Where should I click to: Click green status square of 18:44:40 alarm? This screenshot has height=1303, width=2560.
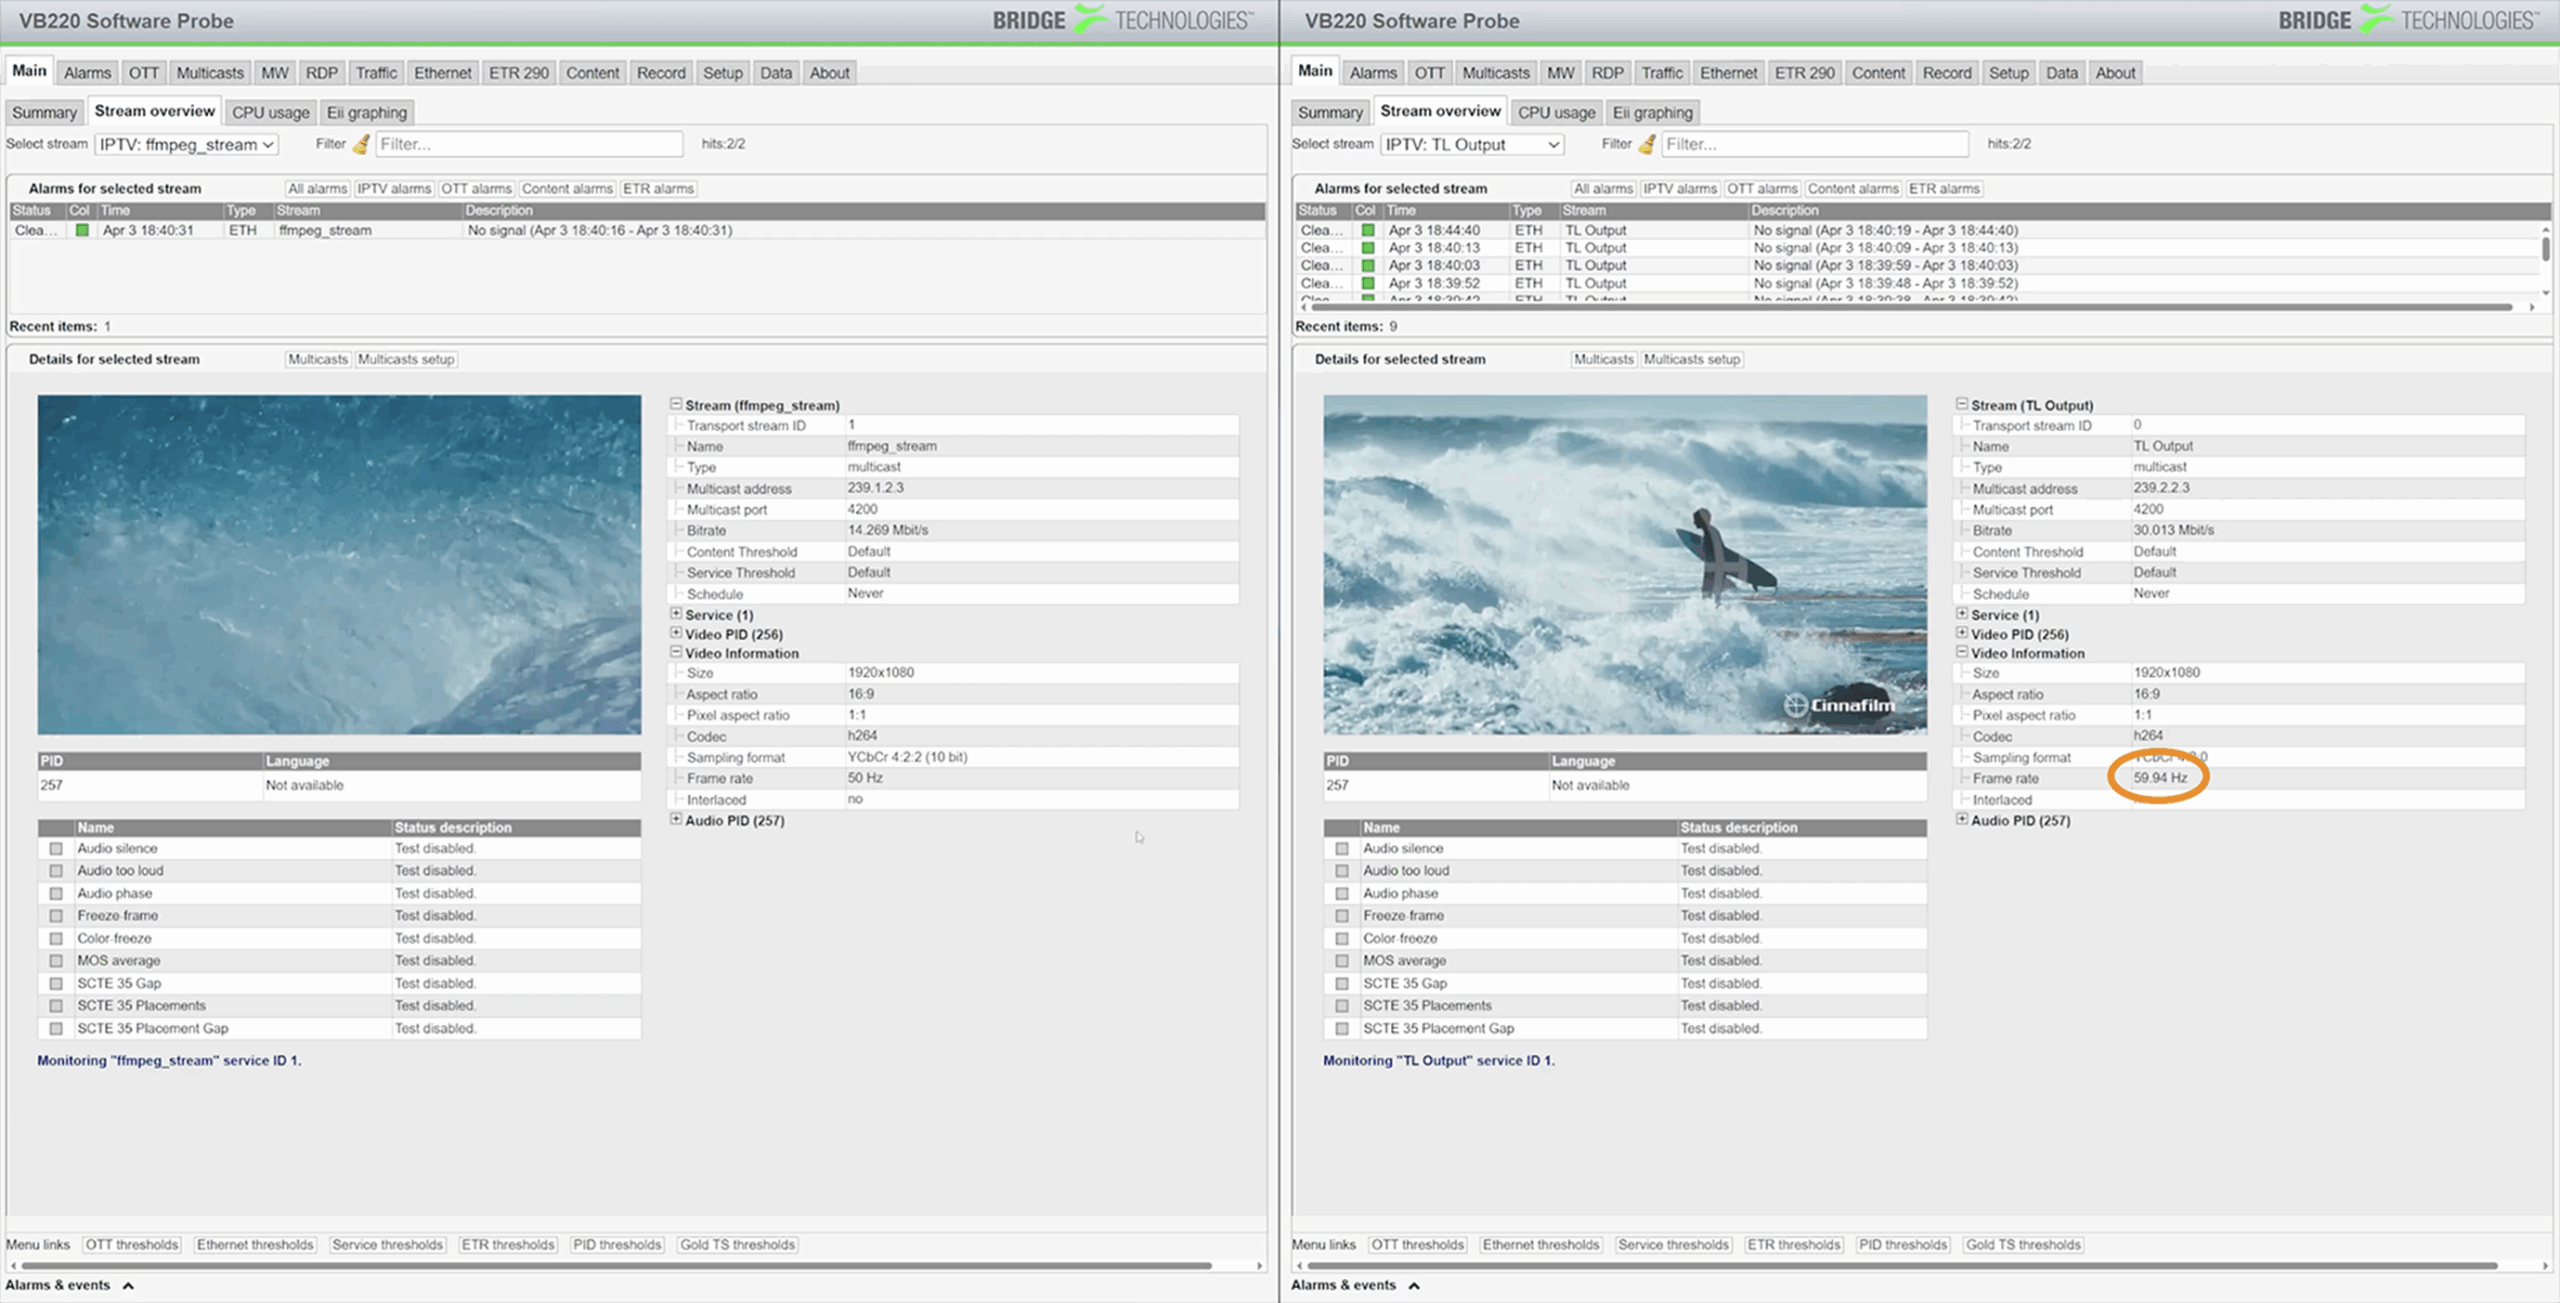click(x=1367, y=230)
